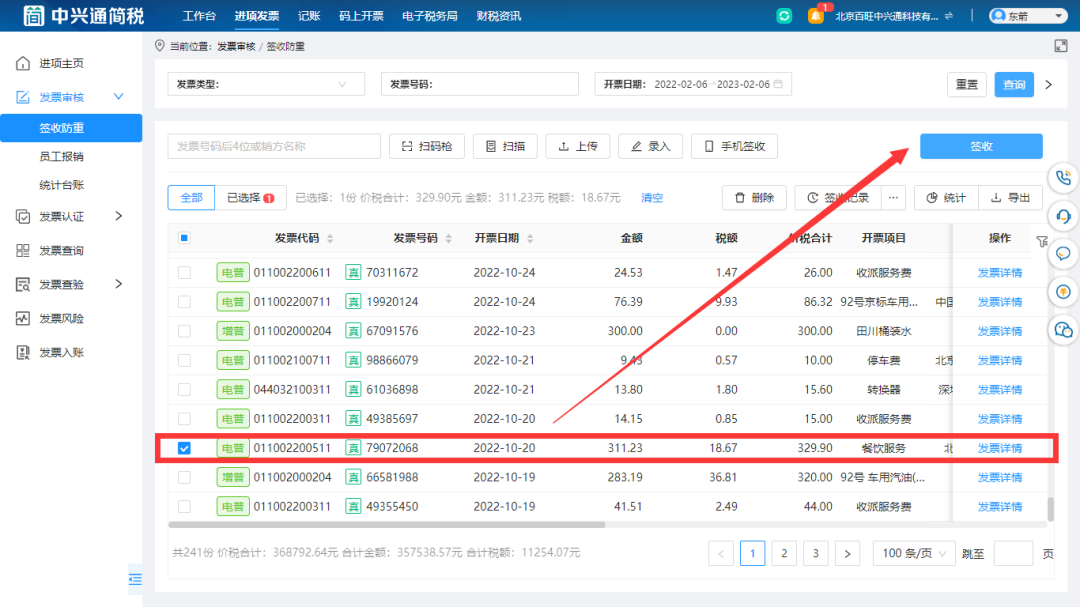
Task: Open the 电子税务局 top menu
Action: click(430, 16)
